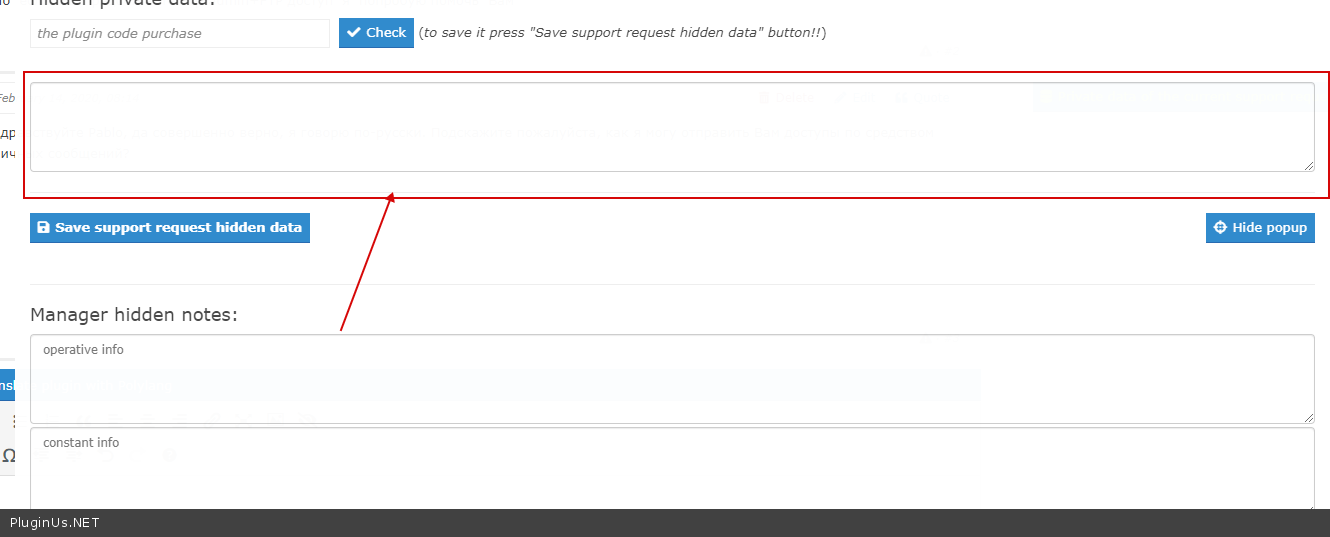Viewport: 1330px width, 537px height.
Task: Click the red arrow annotation arrowhead
Action: pyautogui.click(x=392, y=197)
